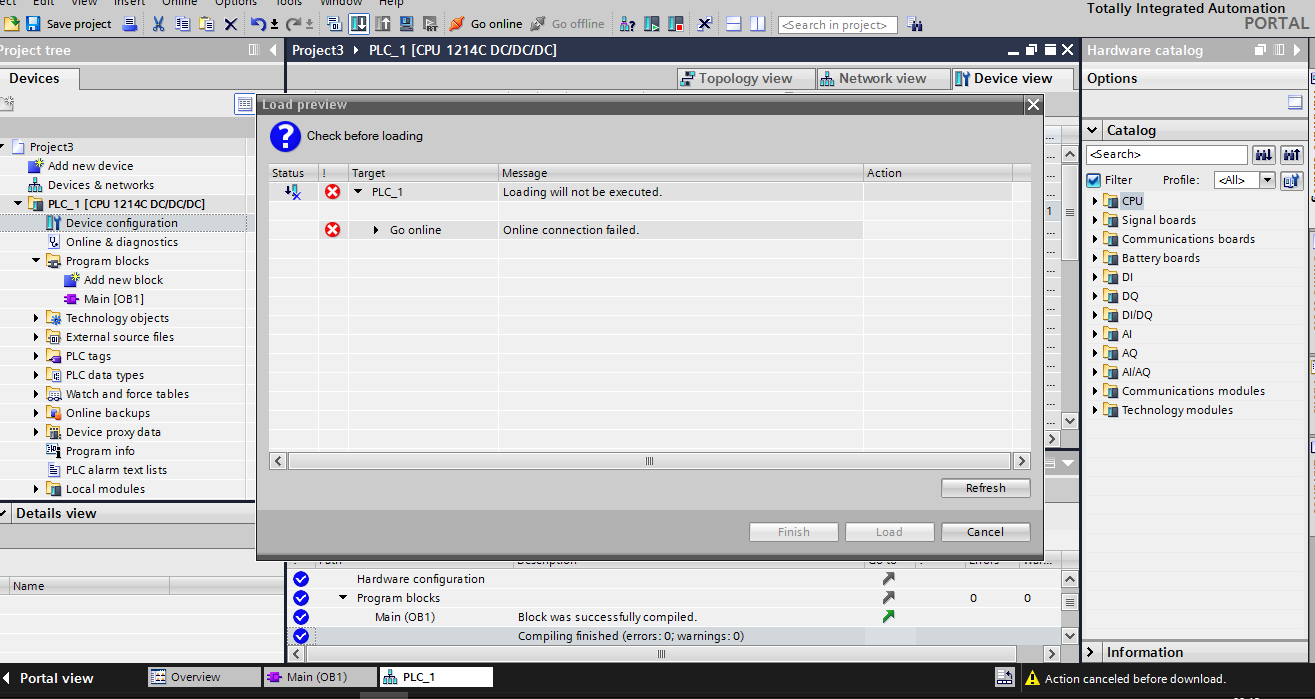Click Split editor space vertically icon
Screen dimensions: 1315x699
coord(758,24)
